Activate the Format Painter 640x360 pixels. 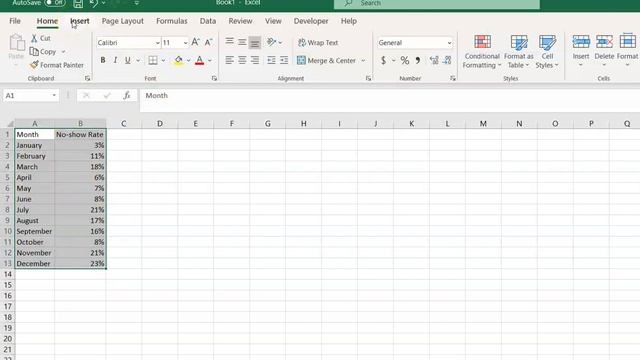[x=57, y=65]
